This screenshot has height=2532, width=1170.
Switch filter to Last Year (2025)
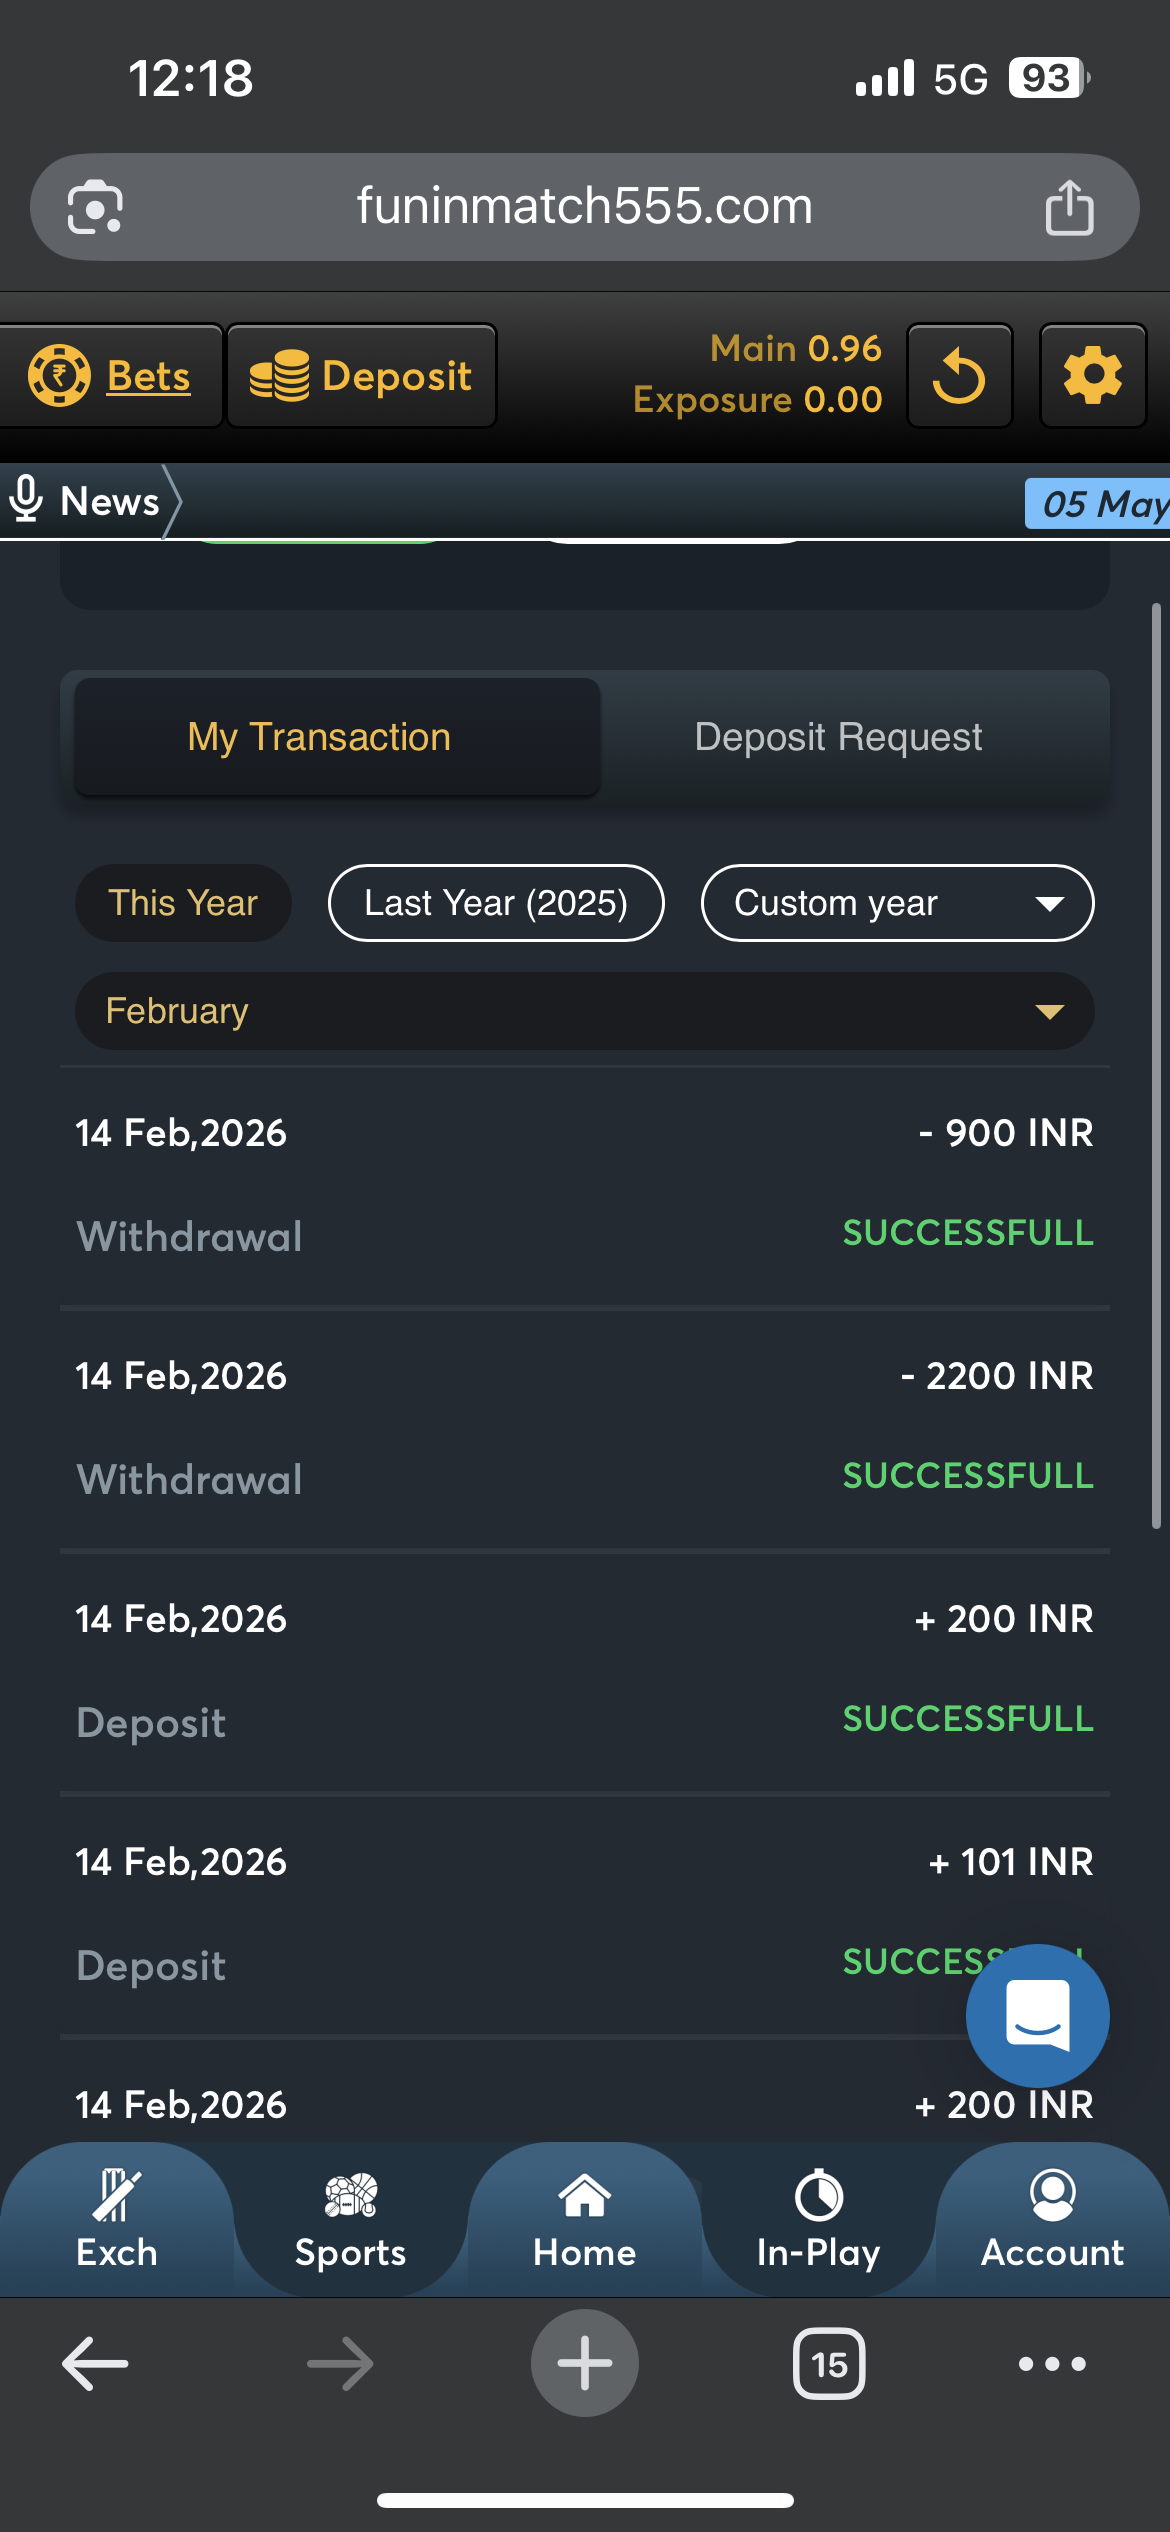496,903
